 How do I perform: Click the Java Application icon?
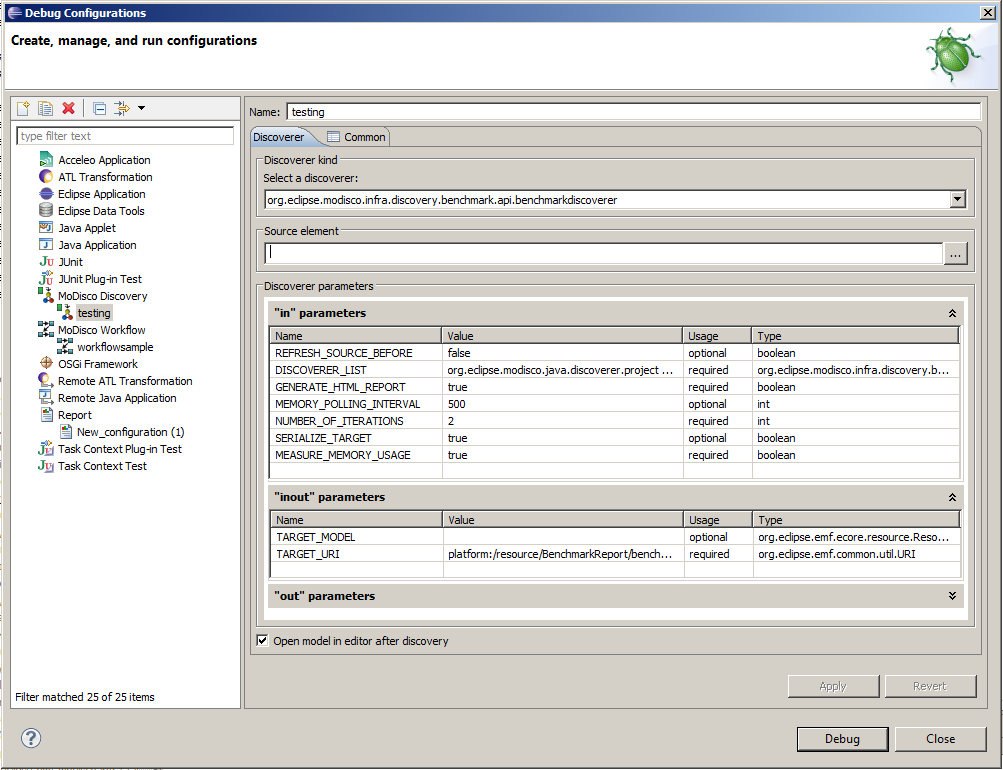(46, 244)
